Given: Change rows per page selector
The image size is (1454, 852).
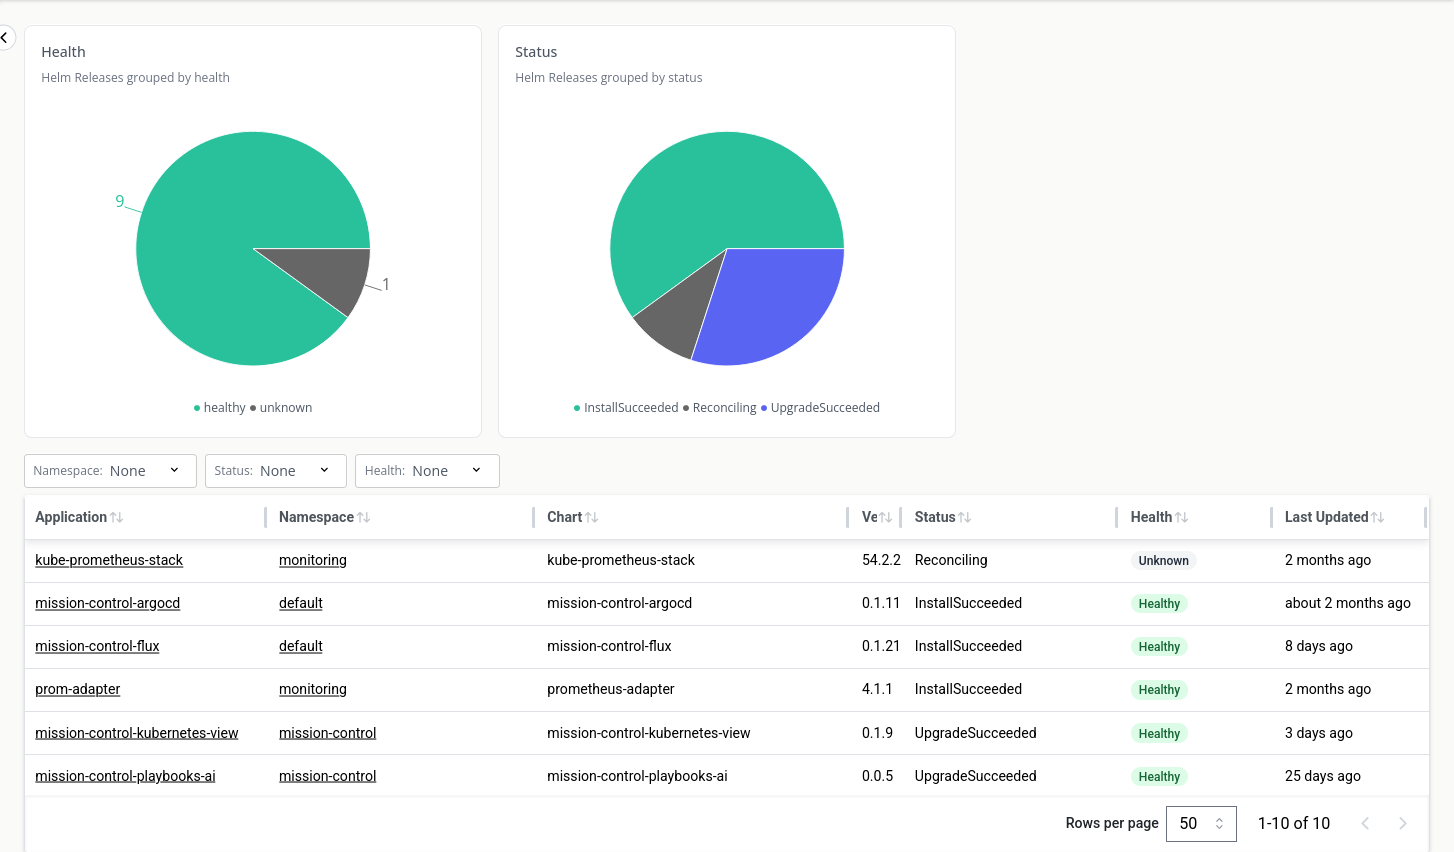Looking at the screenshot, I should [x=1201, y=823].
